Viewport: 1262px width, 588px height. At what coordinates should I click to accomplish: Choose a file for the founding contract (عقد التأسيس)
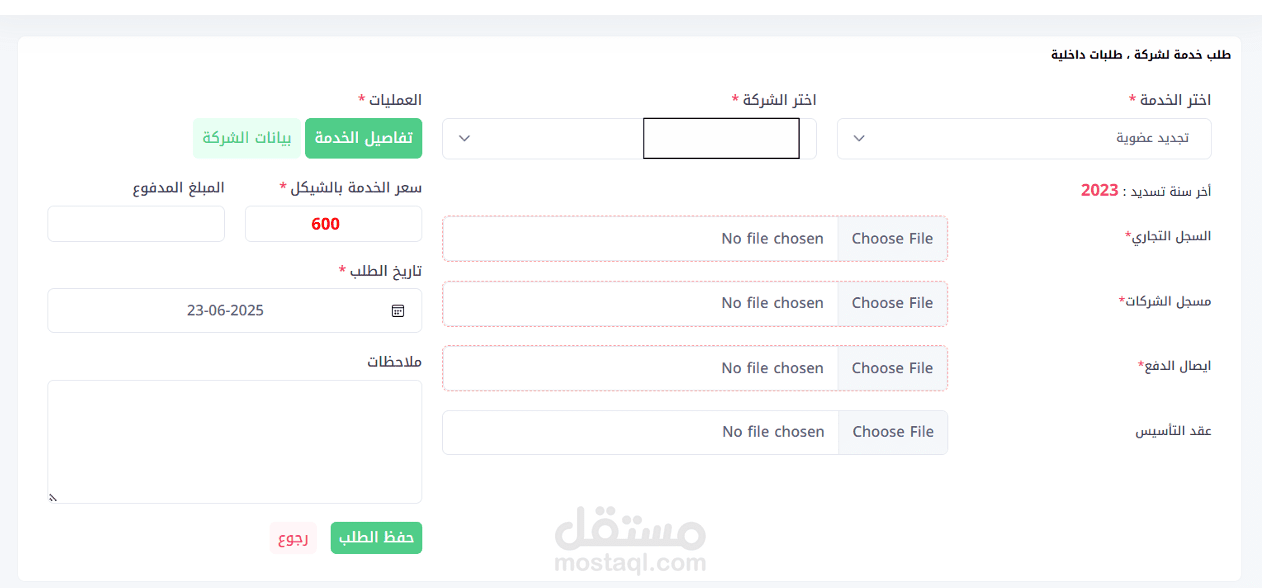tap(892, 432)
